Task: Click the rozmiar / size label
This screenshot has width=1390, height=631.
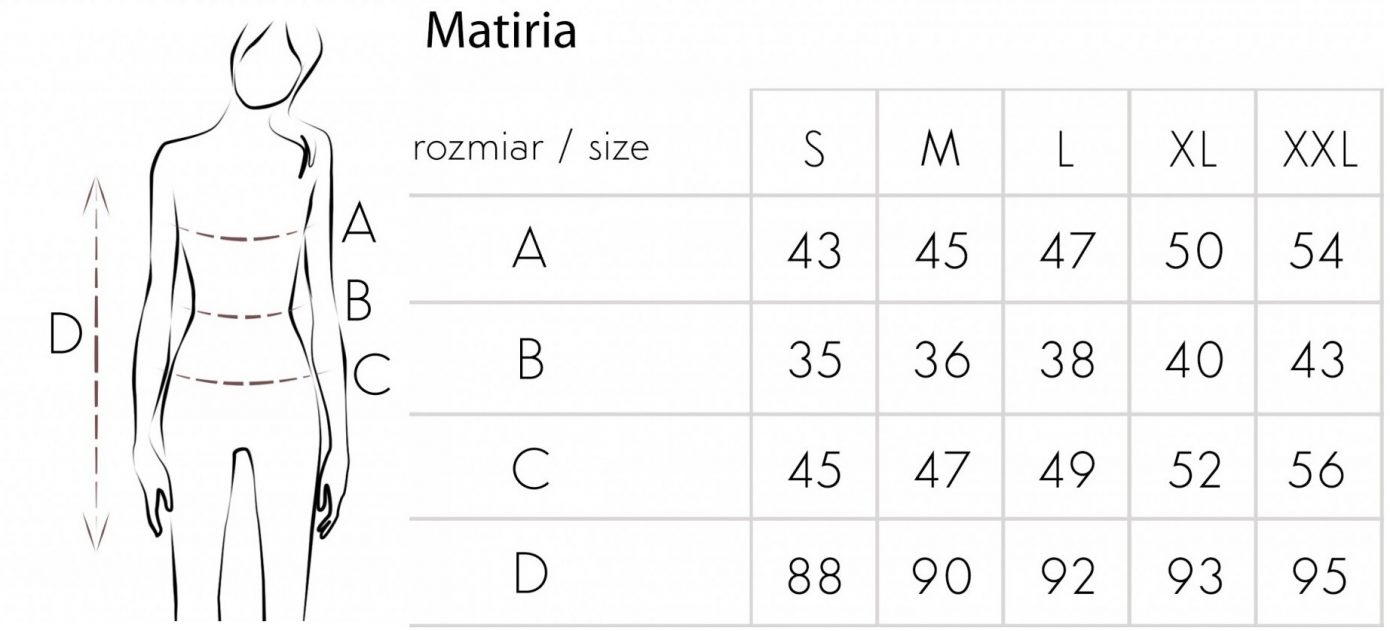Action: coord(531,149)
